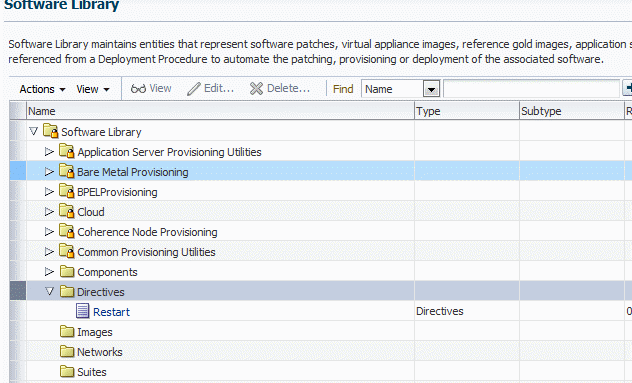Open the Actions menu

pyautogui.click(x=42, y=89)
